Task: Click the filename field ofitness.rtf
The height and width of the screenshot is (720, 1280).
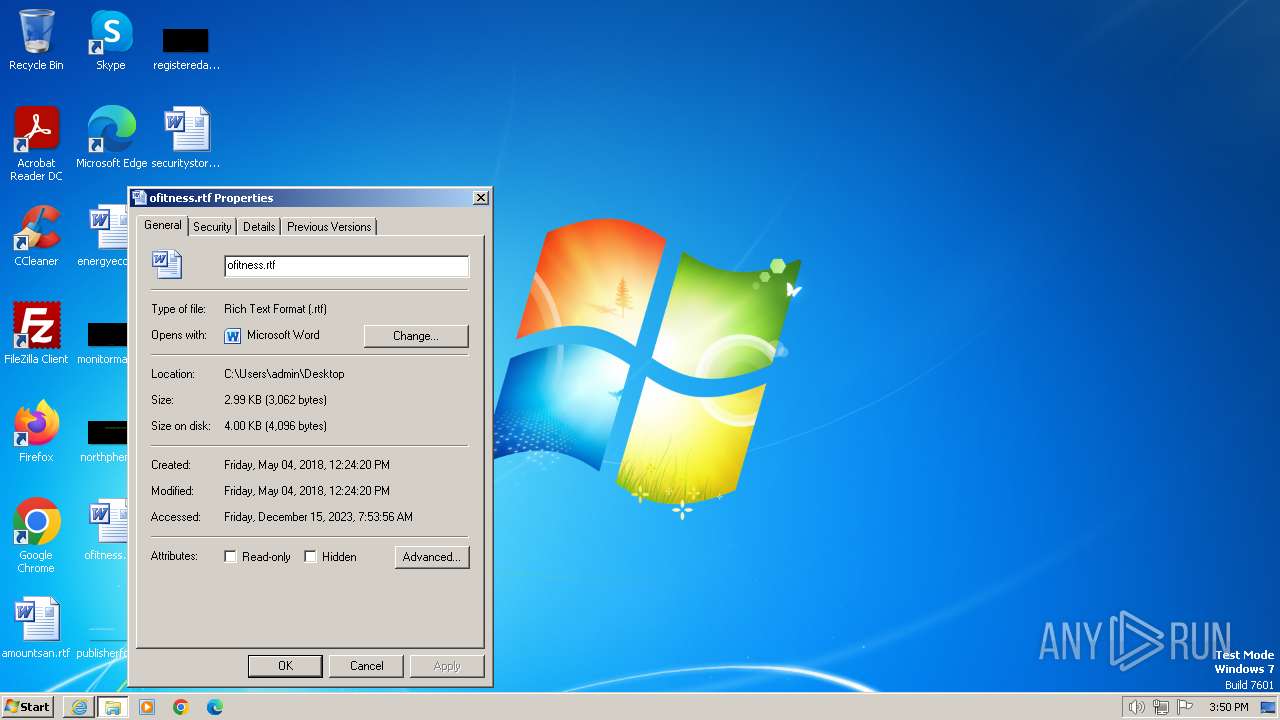Action: [346, 266]
